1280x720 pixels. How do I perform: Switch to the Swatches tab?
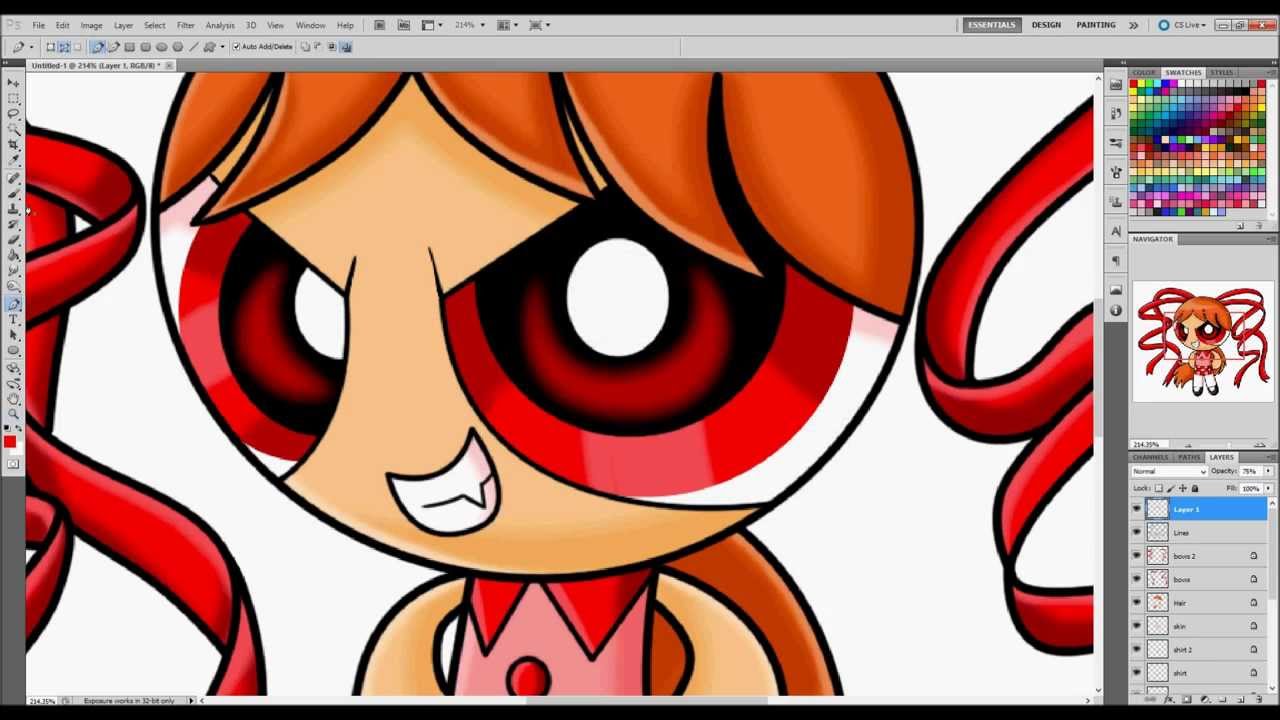[x=1183, y=72]
